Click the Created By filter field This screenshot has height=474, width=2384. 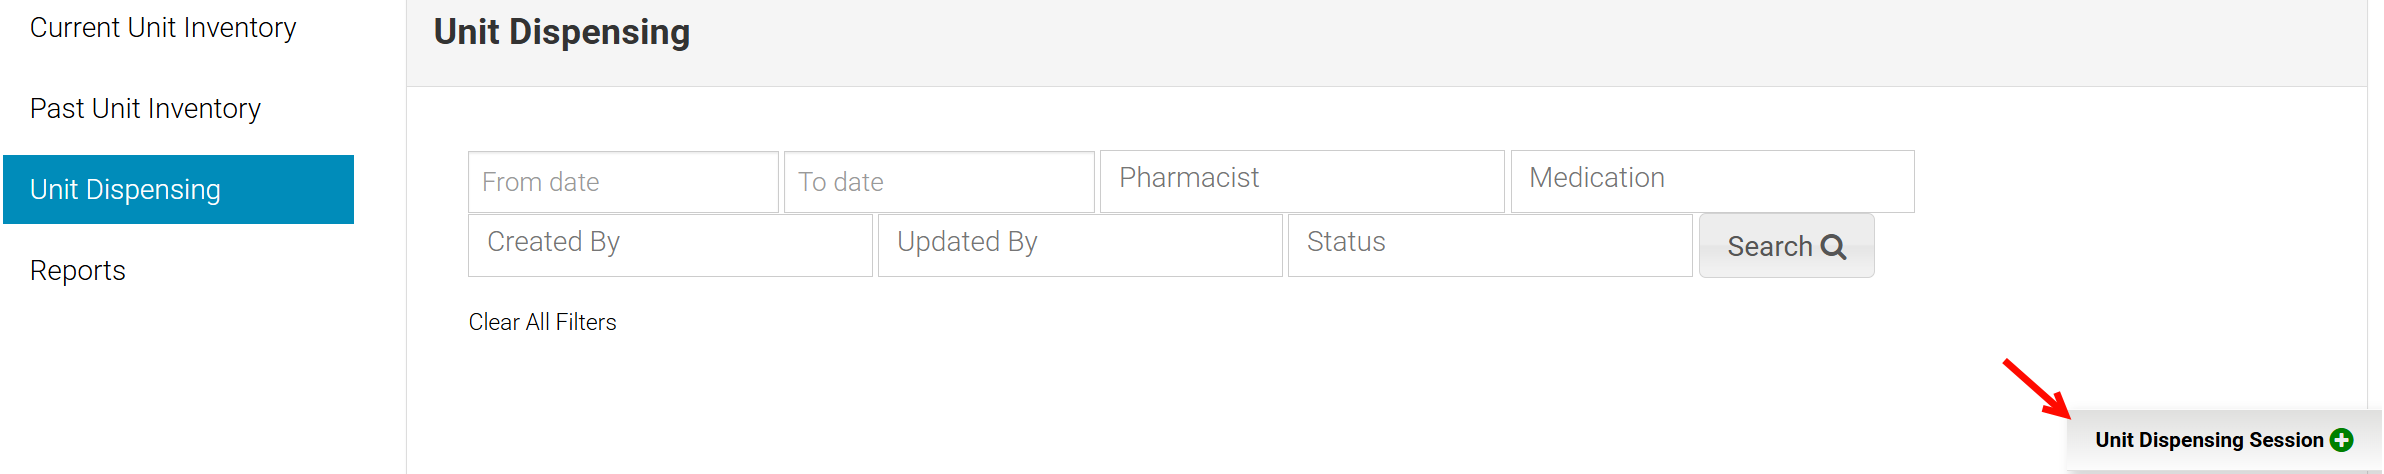click(x=670, y=244)
